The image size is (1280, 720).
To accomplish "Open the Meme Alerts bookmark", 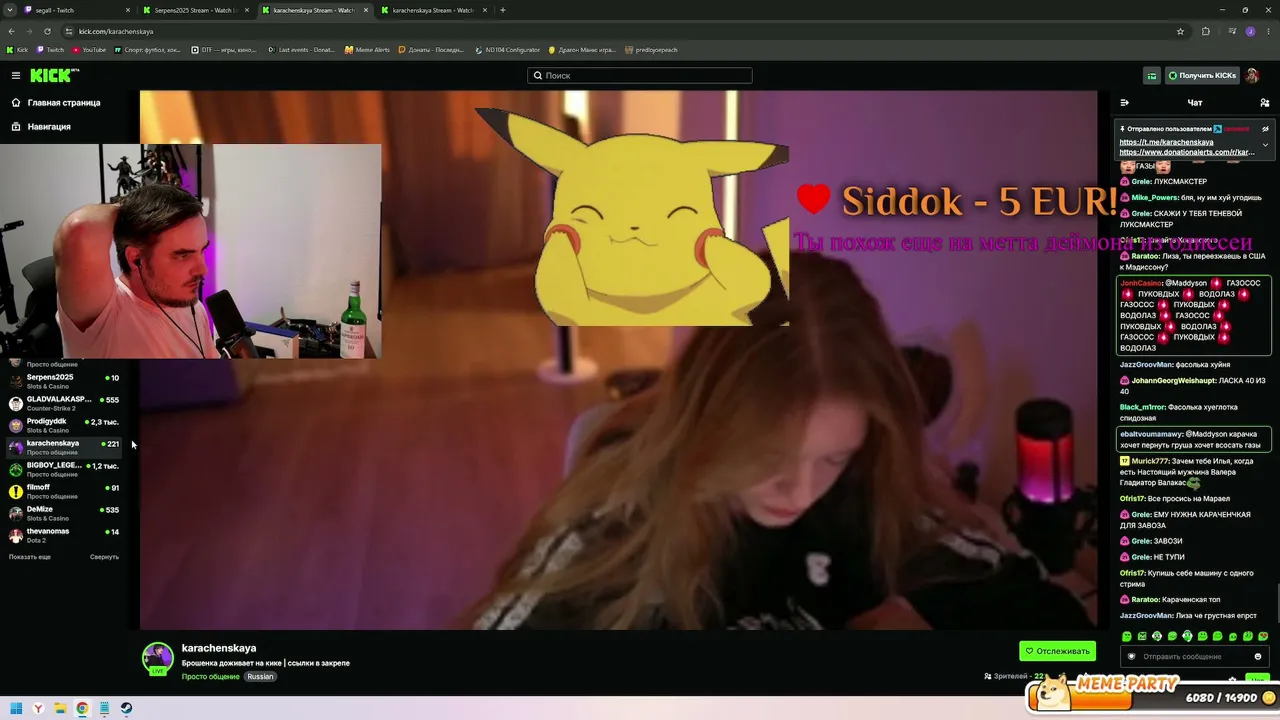I will pos(367,49).
